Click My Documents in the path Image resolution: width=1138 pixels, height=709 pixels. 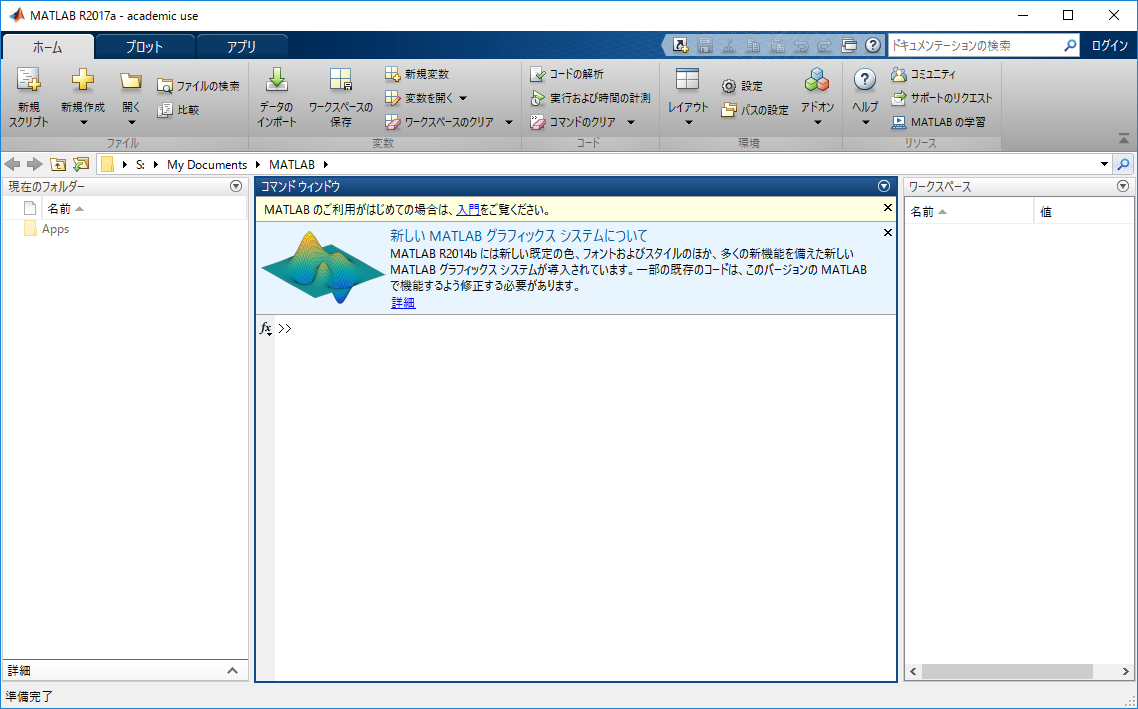(x=207, y=165)
